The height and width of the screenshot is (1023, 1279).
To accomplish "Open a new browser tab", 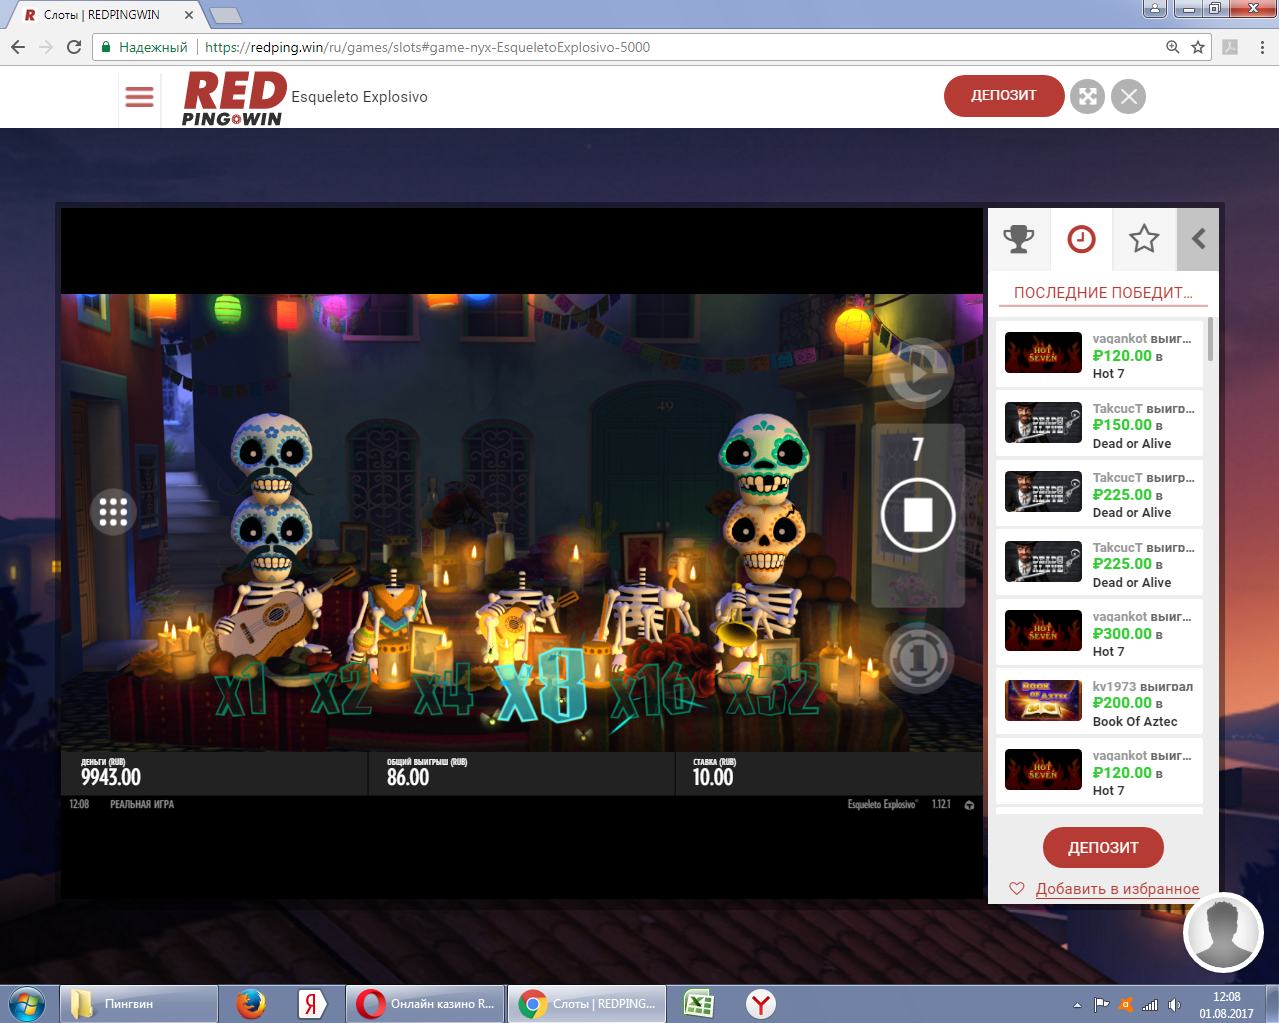I will click(x=226, y=15).
